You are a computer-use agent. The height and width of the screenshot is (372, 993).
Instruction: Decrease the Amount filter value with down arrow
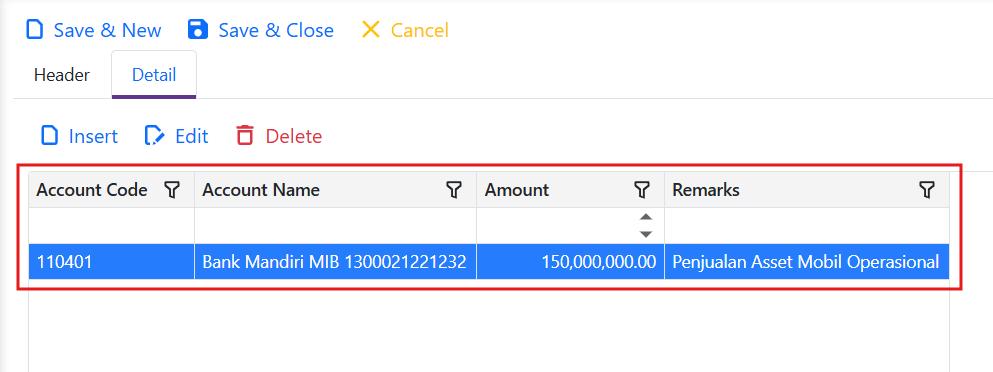(645, 234)
